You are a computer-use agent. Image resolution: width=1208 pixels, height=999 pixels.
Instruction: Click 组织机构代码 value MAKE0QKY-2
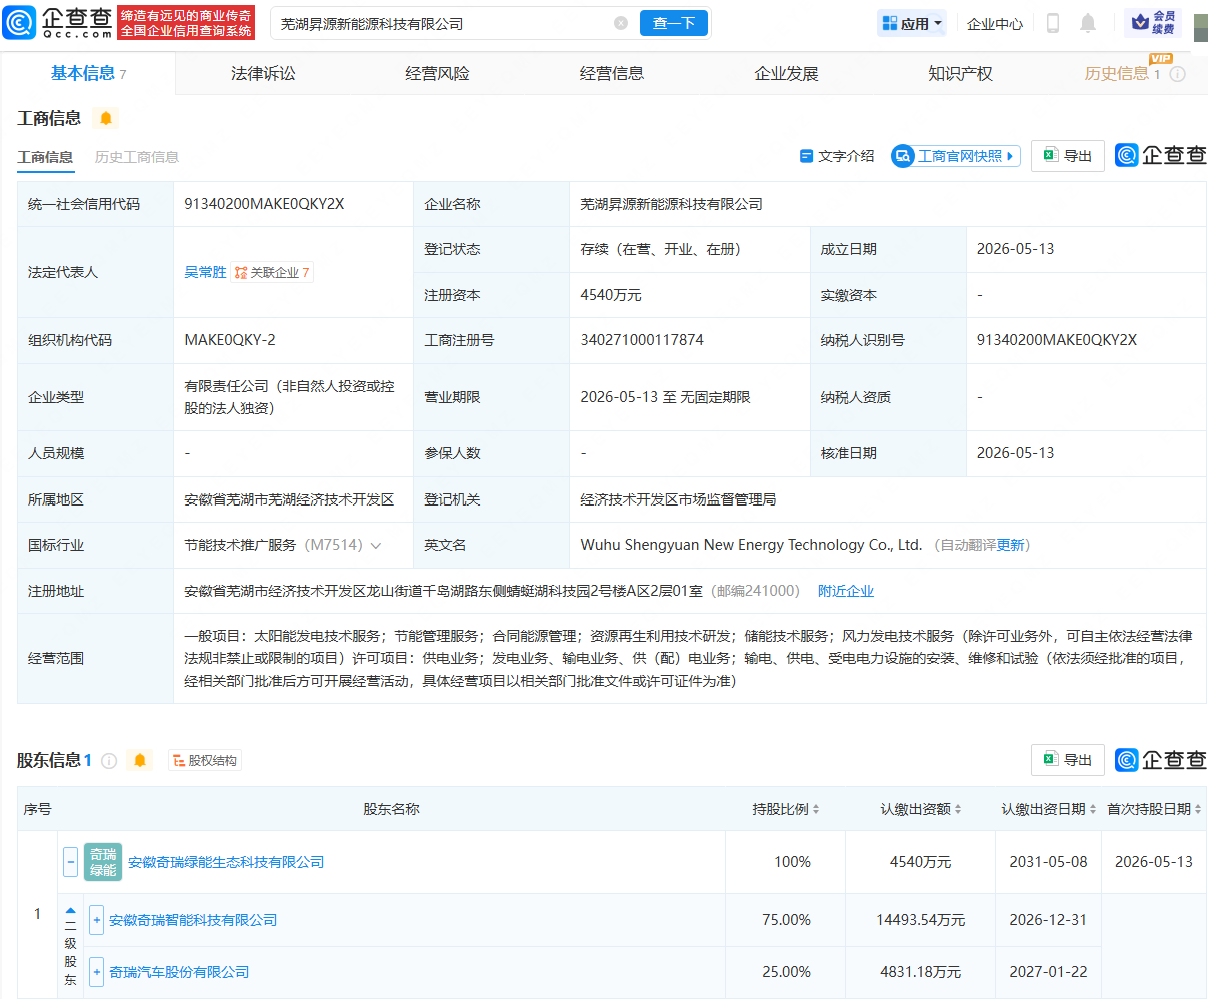click(x=230, y=340)
